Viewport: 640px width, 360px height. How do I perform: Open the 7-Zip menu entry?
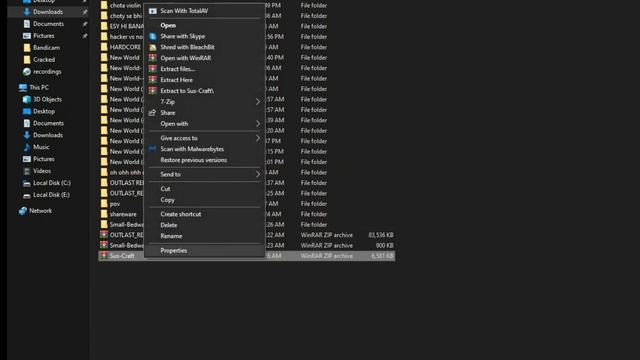[x=204, y=102]
